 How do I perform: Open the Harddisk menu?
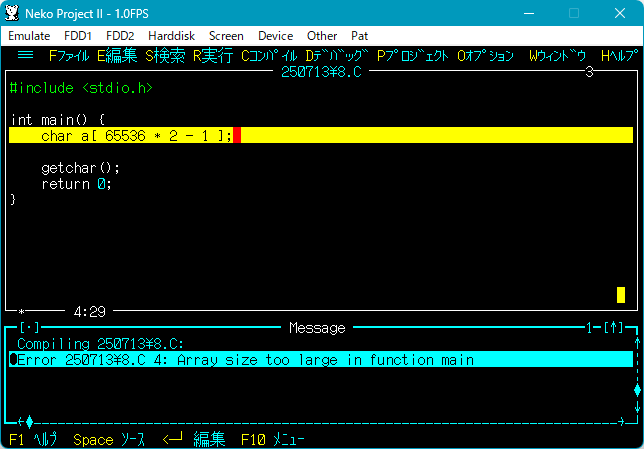click(x=171, y=36)
